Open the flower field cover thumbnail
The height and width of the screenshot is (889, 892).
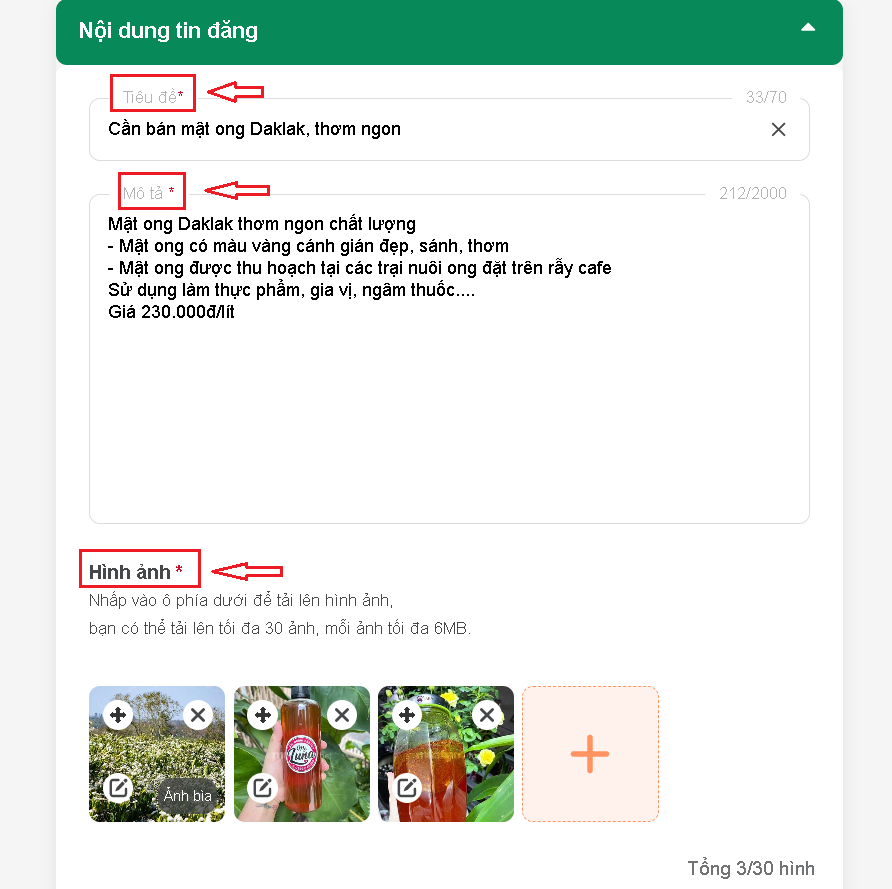coord(157,754)
